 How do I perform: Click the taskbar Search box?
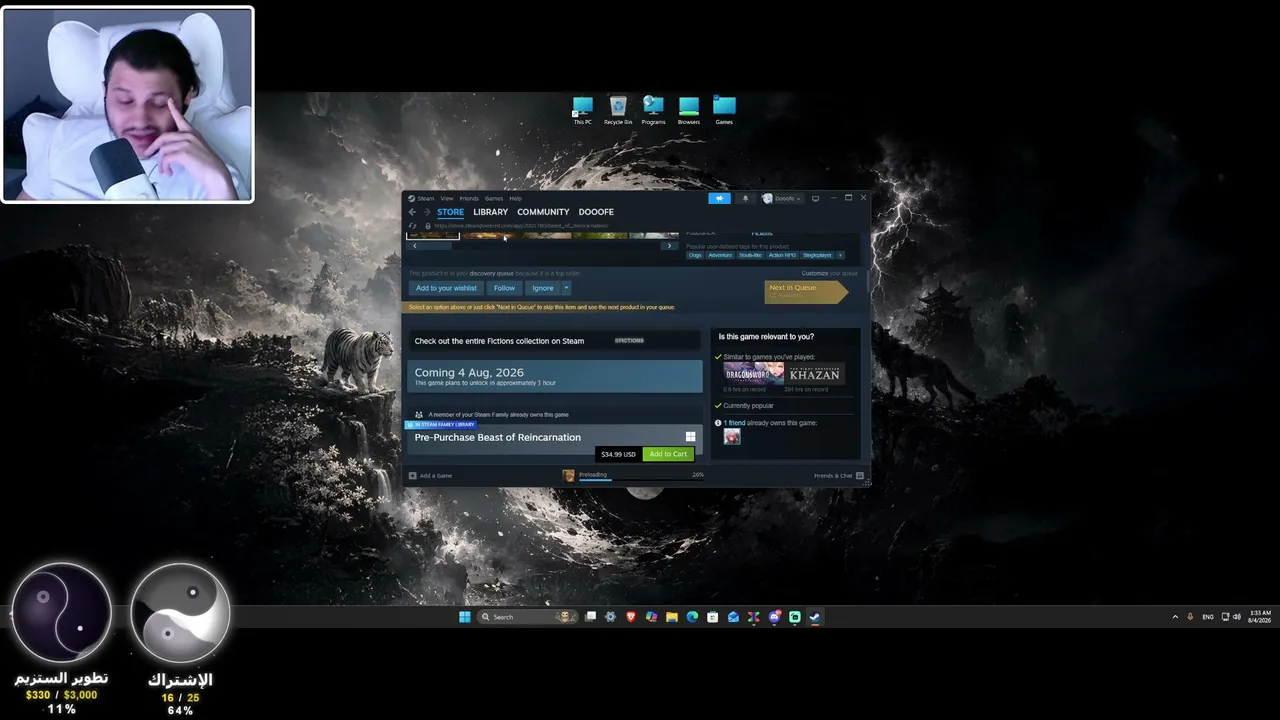click(x=528, y=617)
